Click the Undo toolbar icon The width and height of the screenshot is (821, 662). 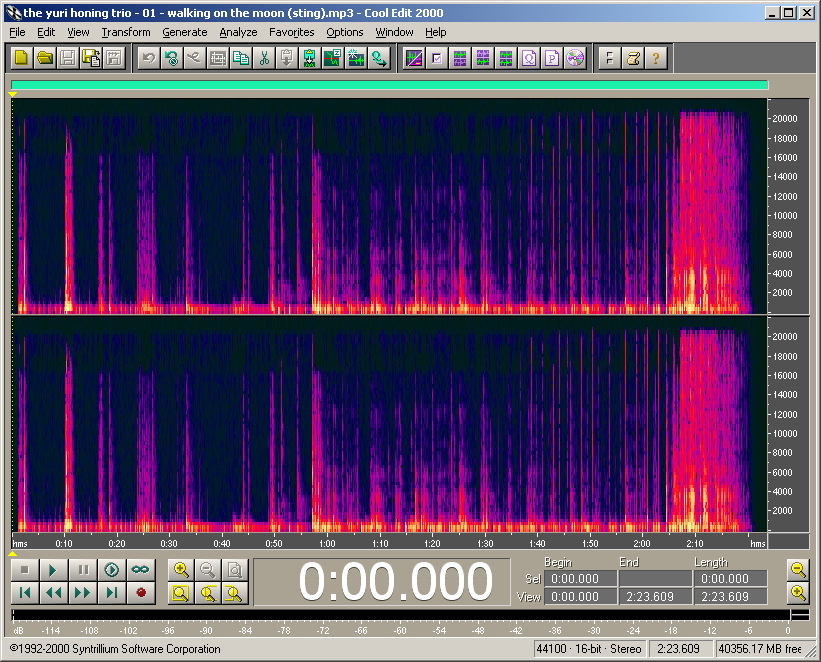click(x=148, y=58)
